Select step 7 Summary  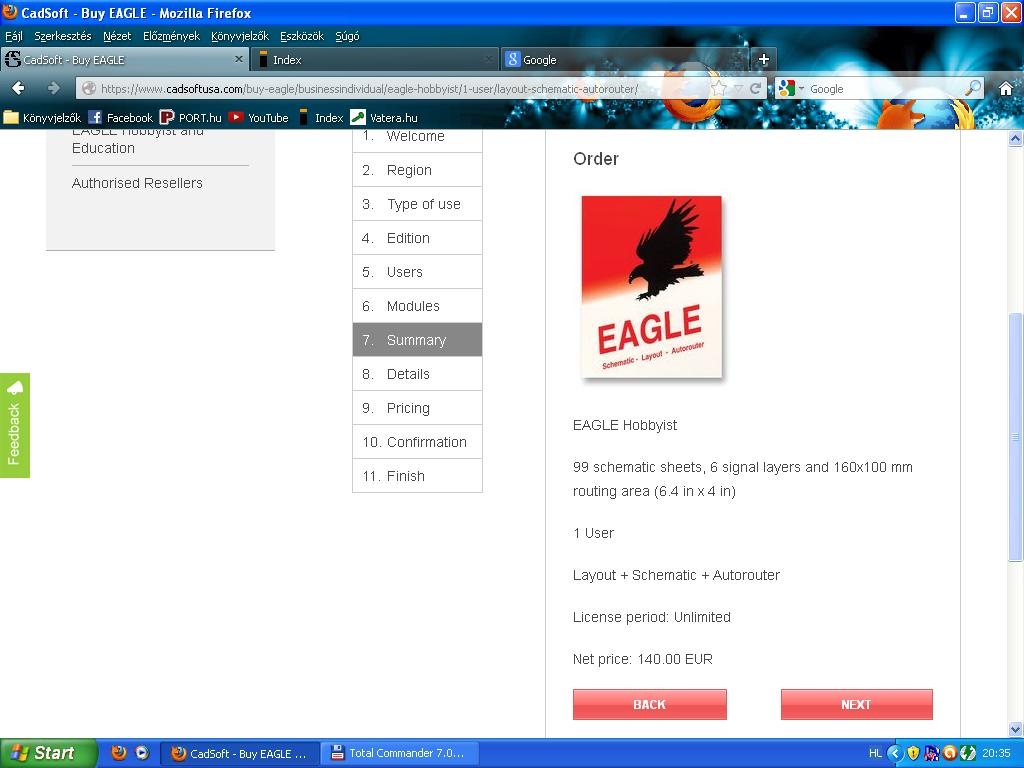point(417,340)
